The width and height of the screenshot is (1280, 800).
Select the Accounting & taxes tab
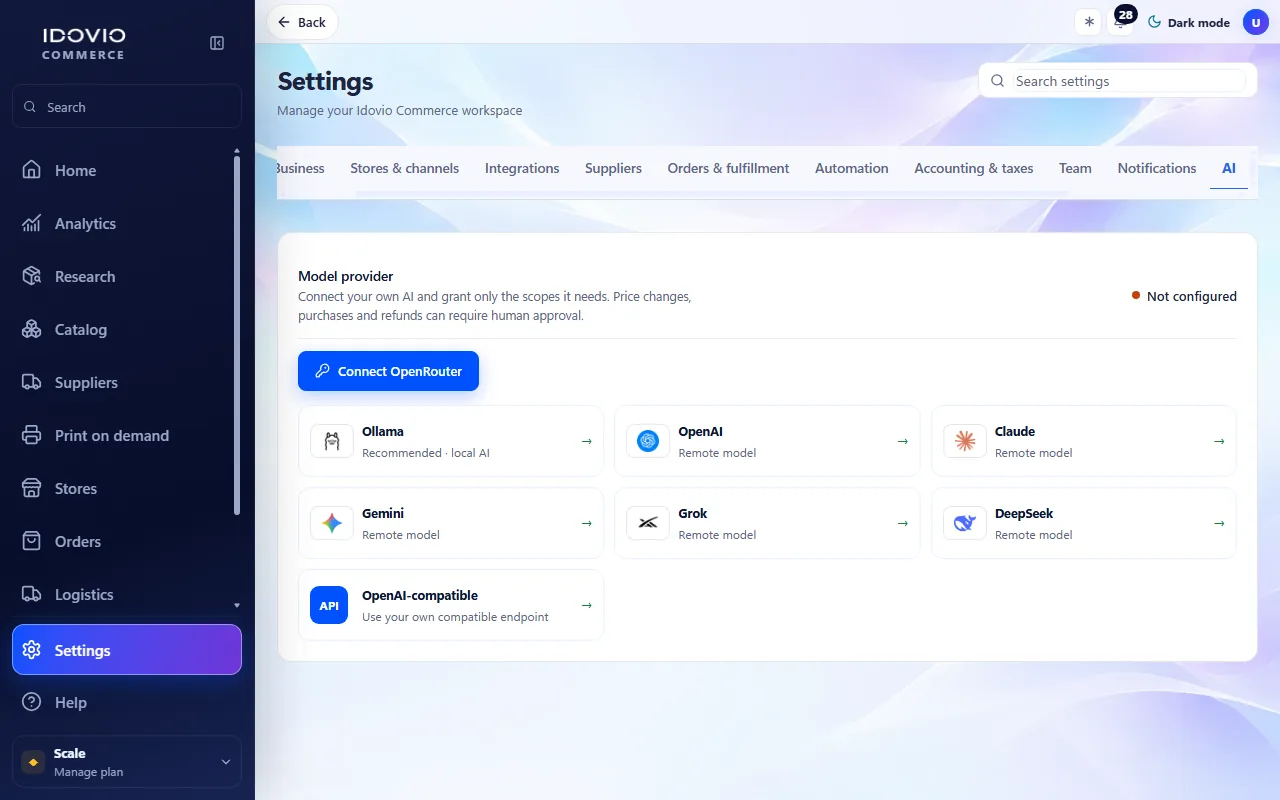pos(974,168)
